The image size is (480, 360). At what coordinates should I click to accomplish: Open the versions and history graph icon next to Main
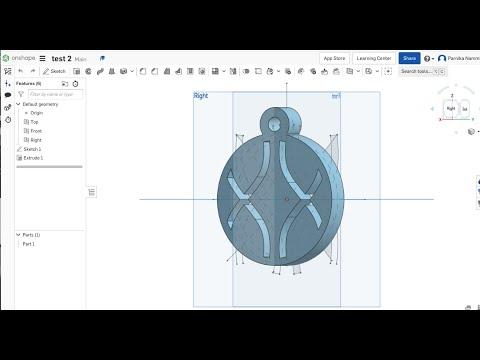click(102, 58)
